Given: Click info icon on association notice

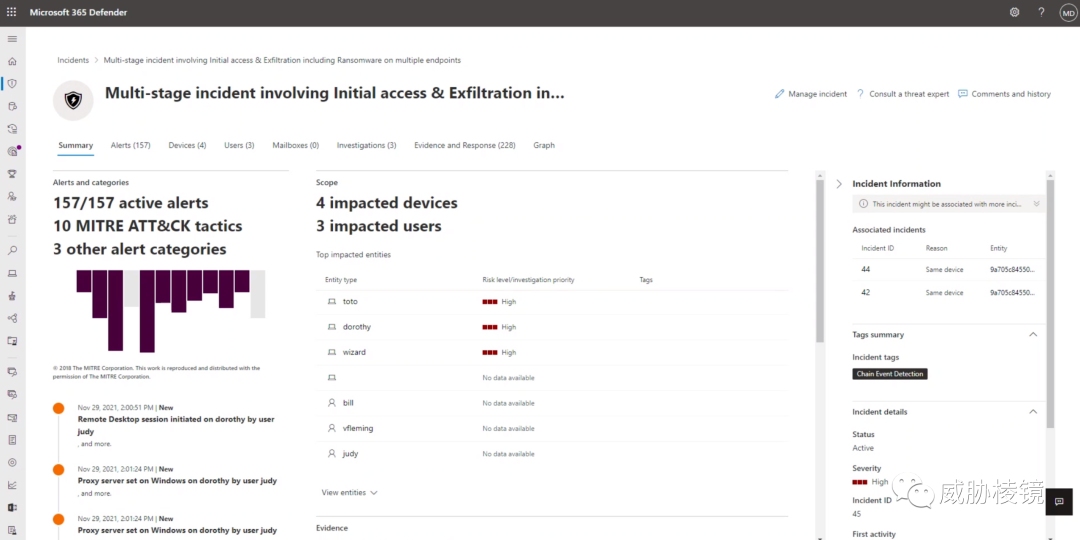Looking at the screenshot, I should (x=863, y=204).
